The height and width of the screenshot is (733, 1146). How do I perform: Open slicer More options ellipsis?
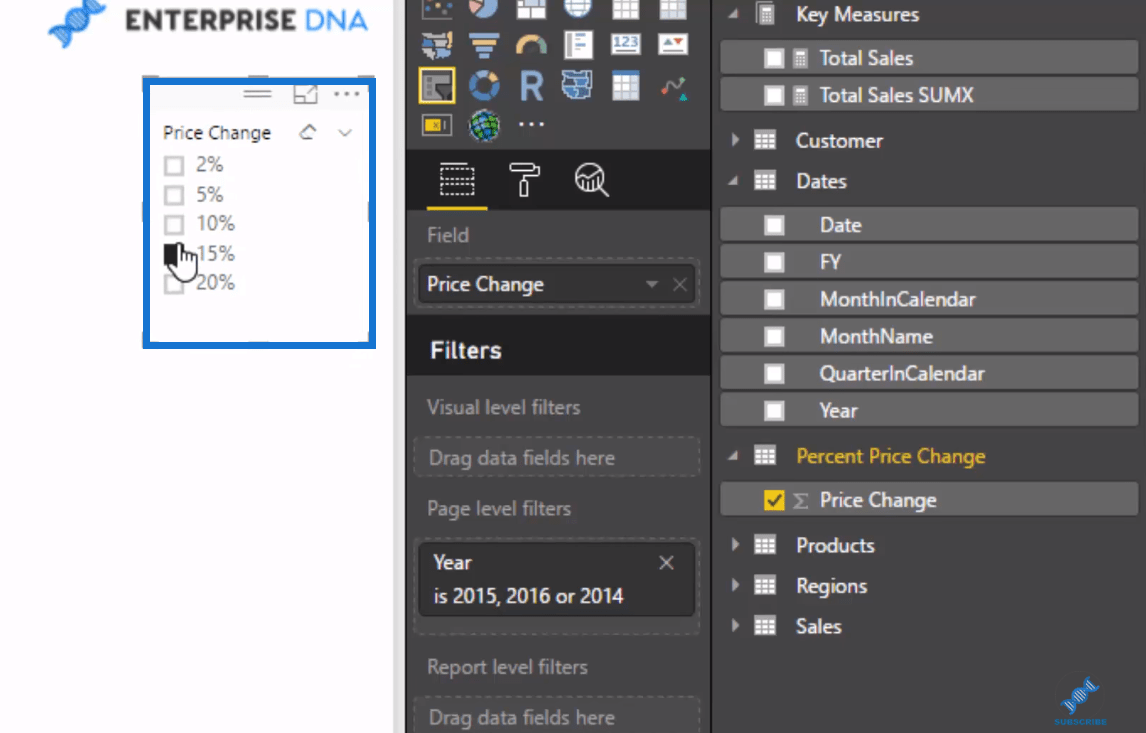coord(346,94)
